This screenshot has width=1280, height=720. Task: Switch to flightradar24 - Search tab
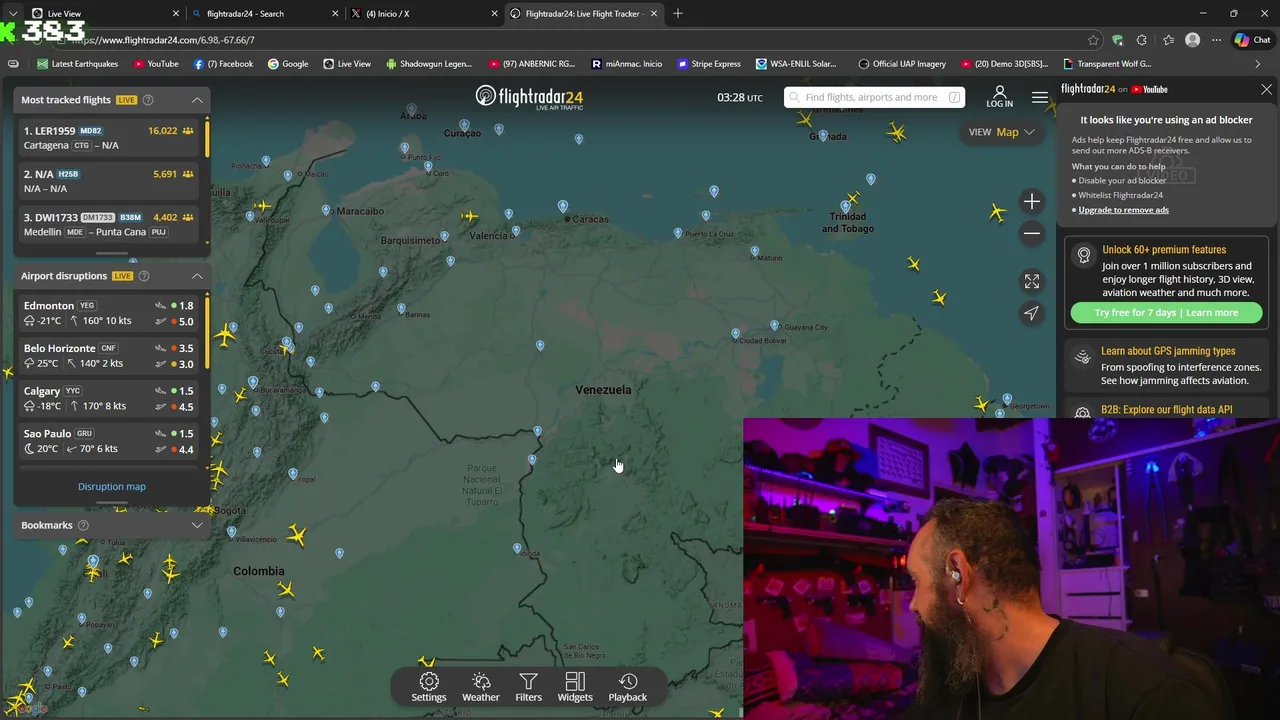[265, 13]
